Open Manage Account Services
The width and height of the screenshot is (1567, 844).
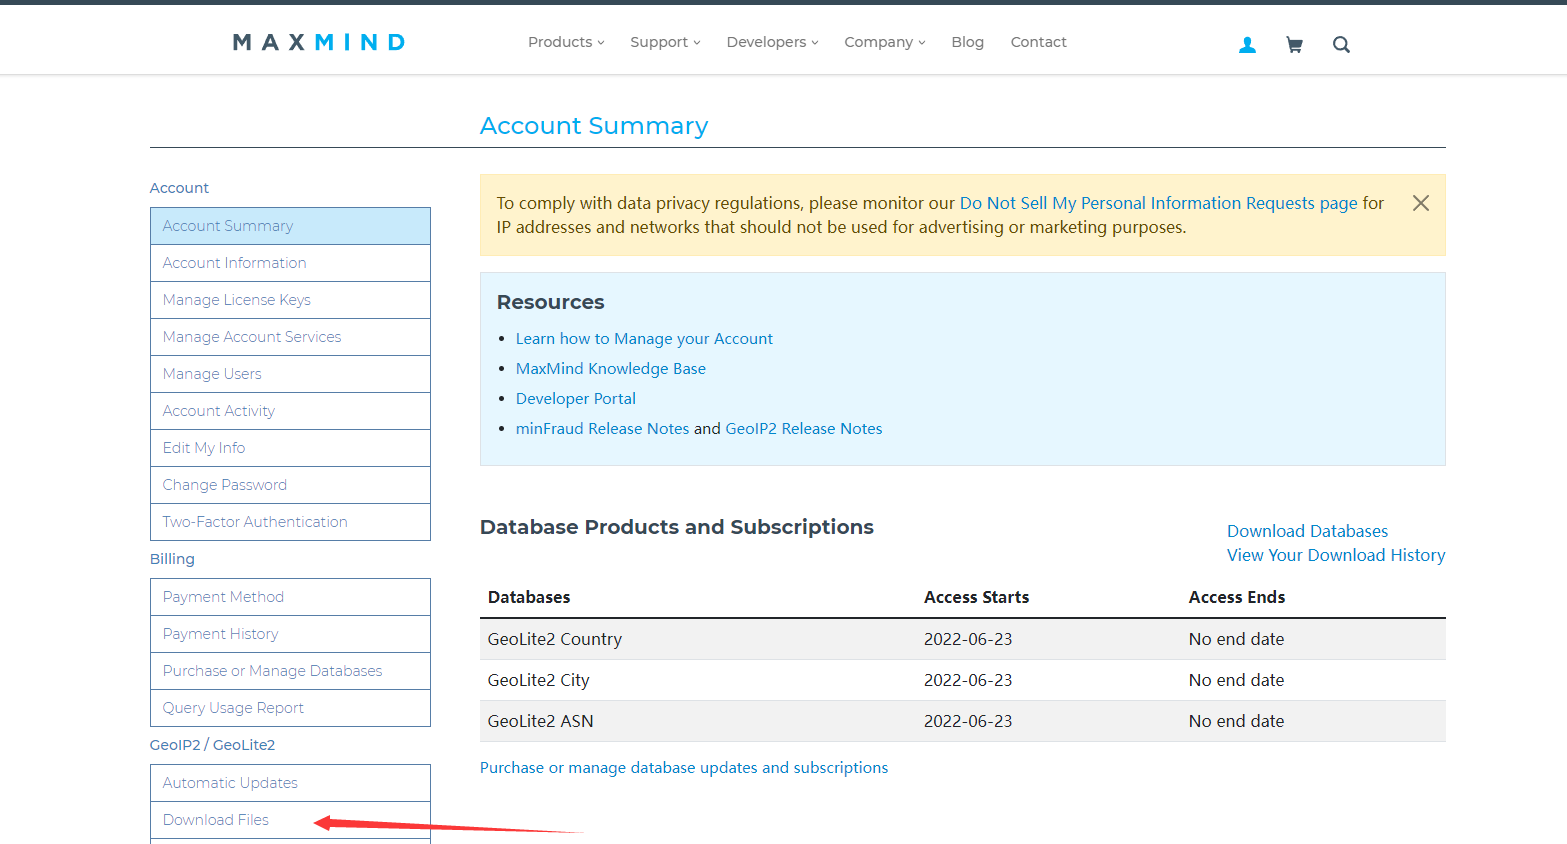pyautogui.click(x=290, y=337)
